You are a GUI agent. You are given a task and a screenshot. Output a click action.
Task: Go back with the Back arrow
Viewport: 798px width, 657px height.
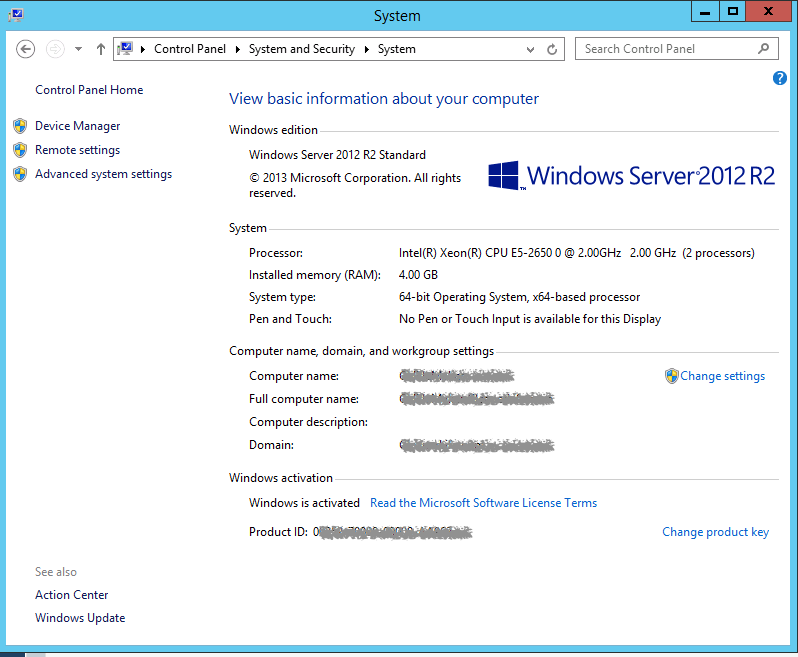(x=25, y=49)
